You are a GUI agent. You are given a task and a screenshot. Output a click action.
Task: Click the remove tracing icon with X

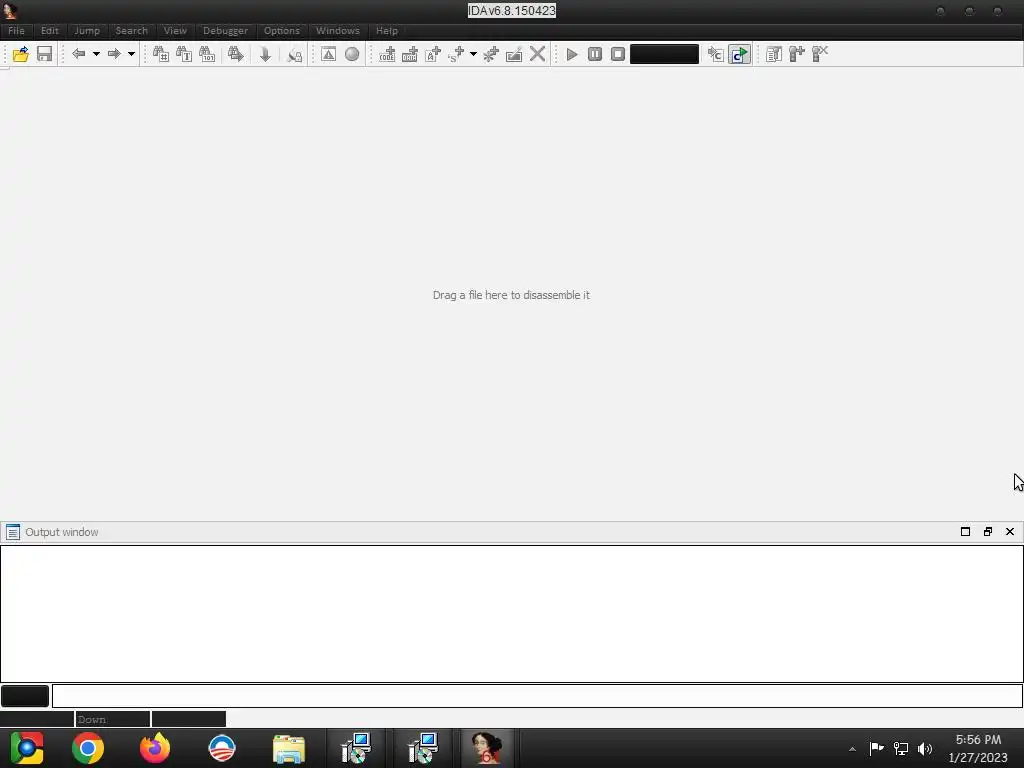(x=820, y=54)
